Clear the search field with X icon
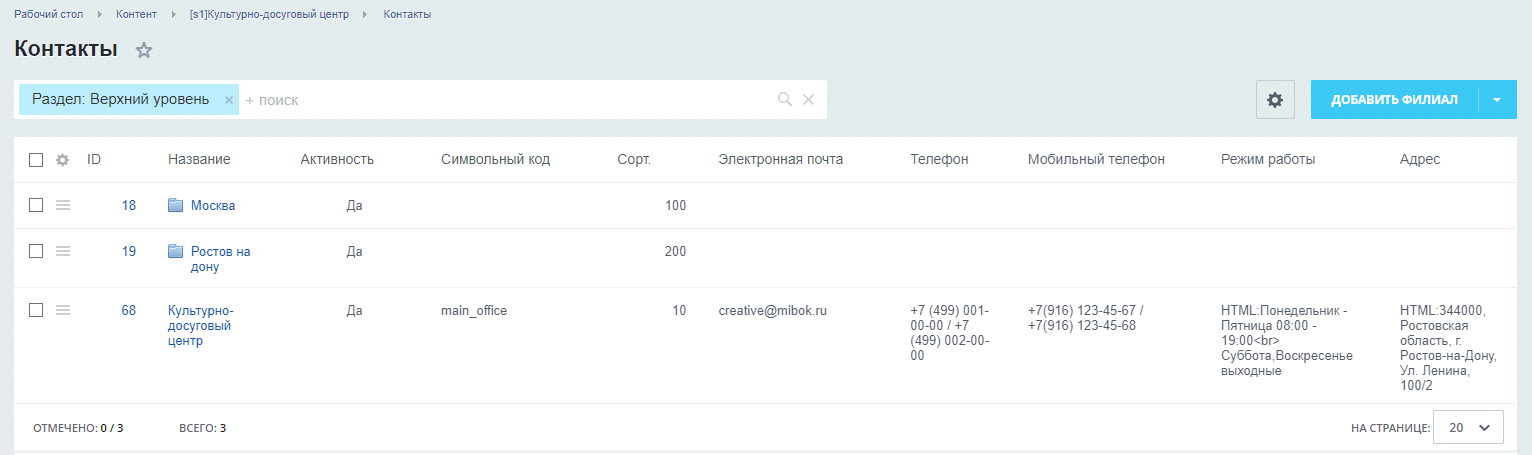Image resolution: width=1532 pixels, height=455 pixels. click(809, 99)
